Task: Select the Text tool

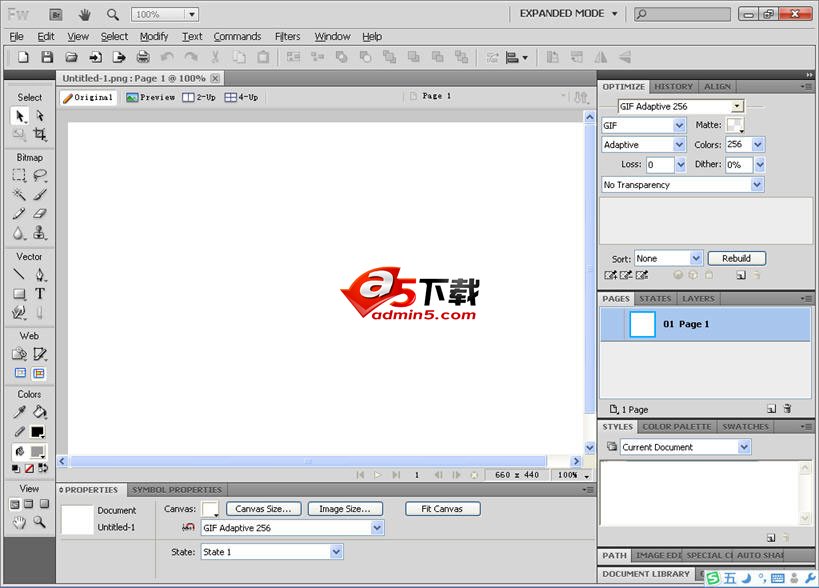Action: click(x=40, y=293)
